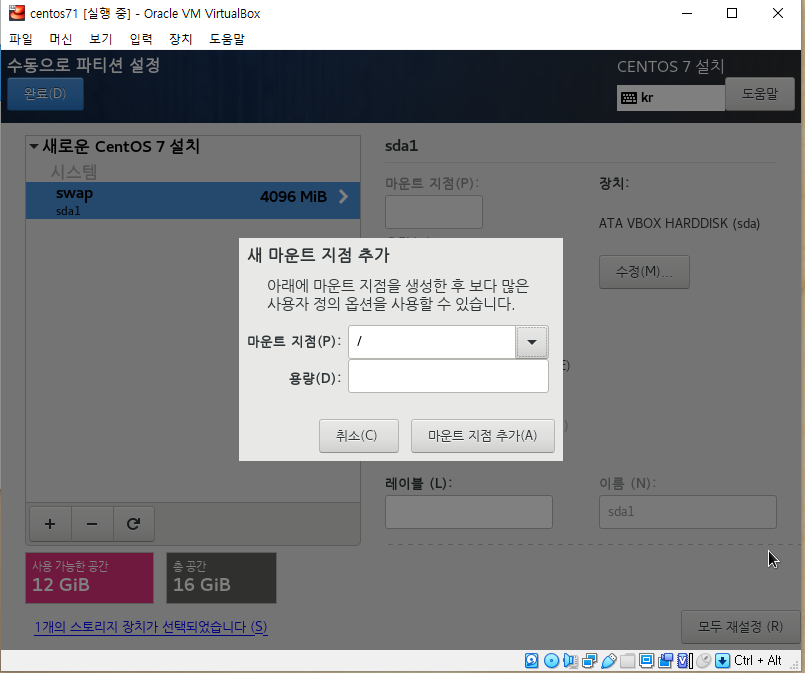Minimize the VirtualBox window
This screenshot has width=805, height=673.
687,13
